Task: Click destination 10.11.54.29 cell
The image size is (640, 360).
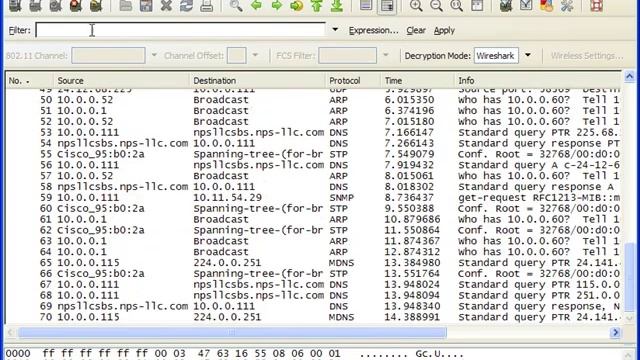Action: click(x=227, y=198)
